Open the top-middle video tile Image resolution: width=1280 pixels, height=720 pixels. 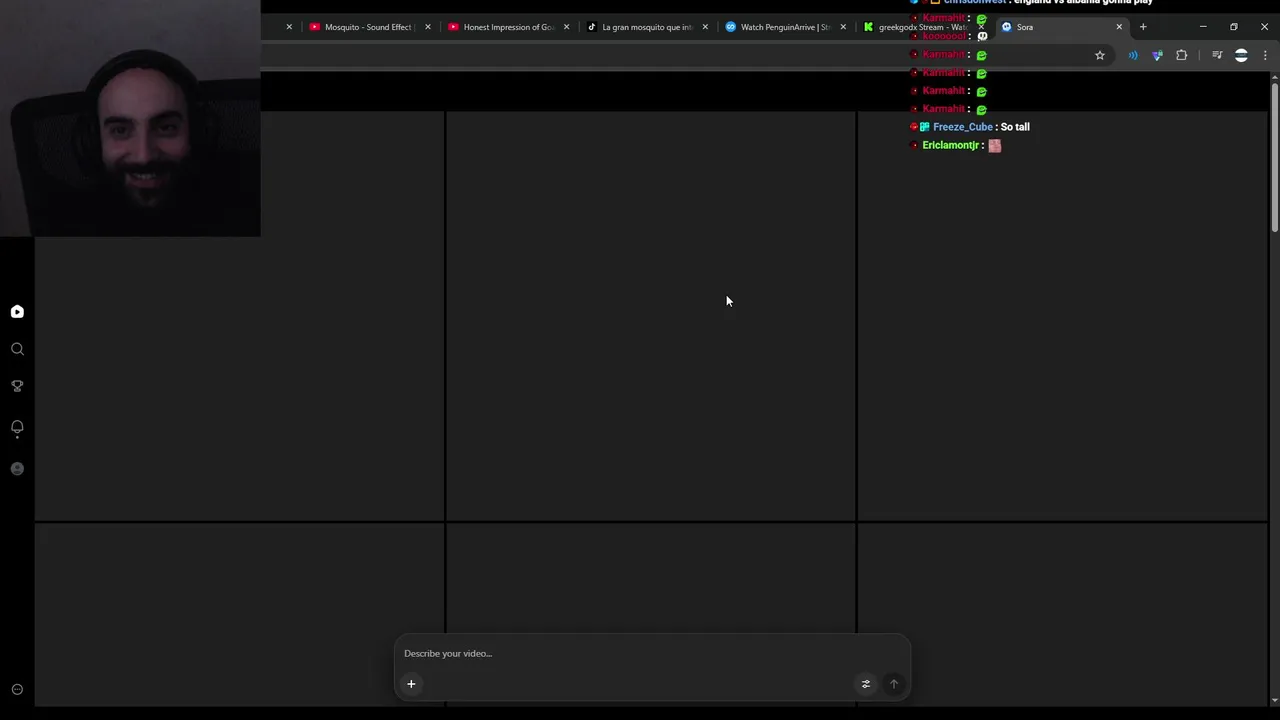650,315
